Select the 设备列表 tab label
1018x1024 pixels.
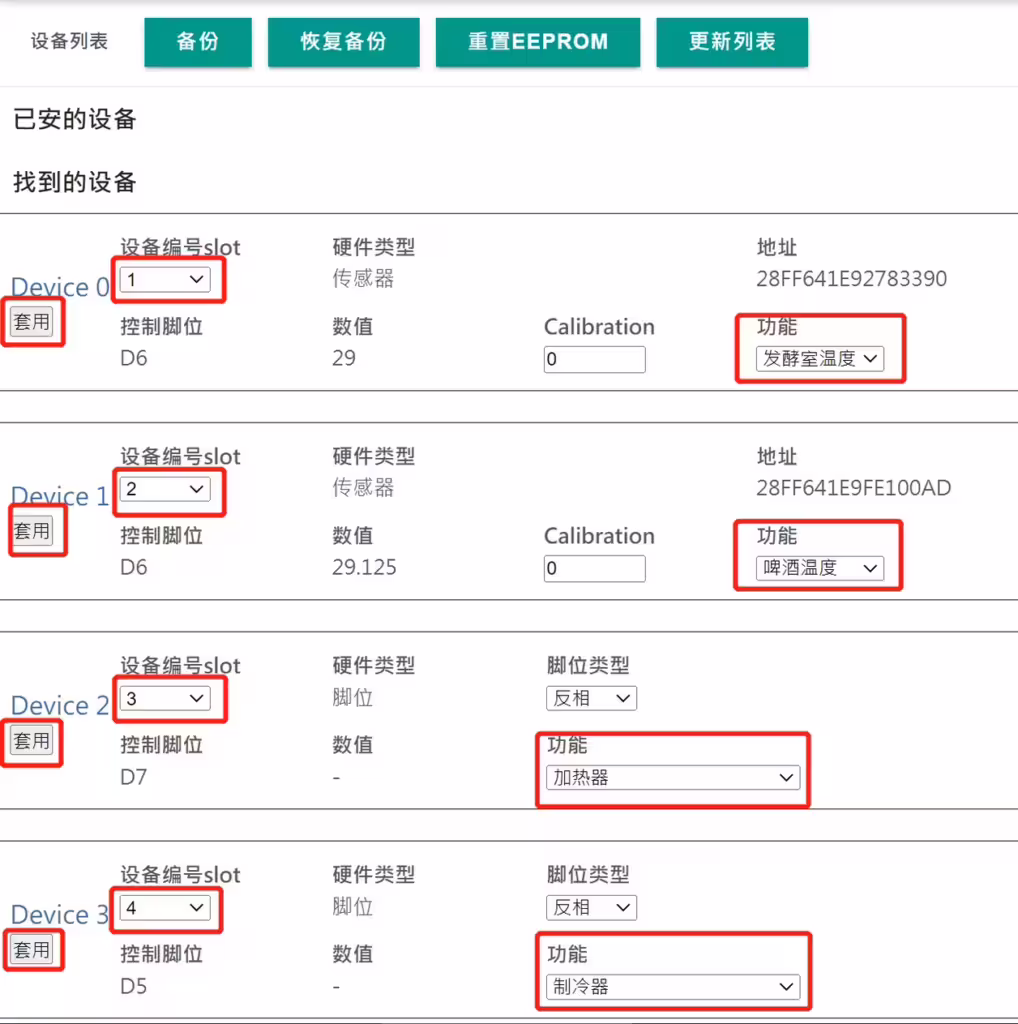click(x=69, y=42)
